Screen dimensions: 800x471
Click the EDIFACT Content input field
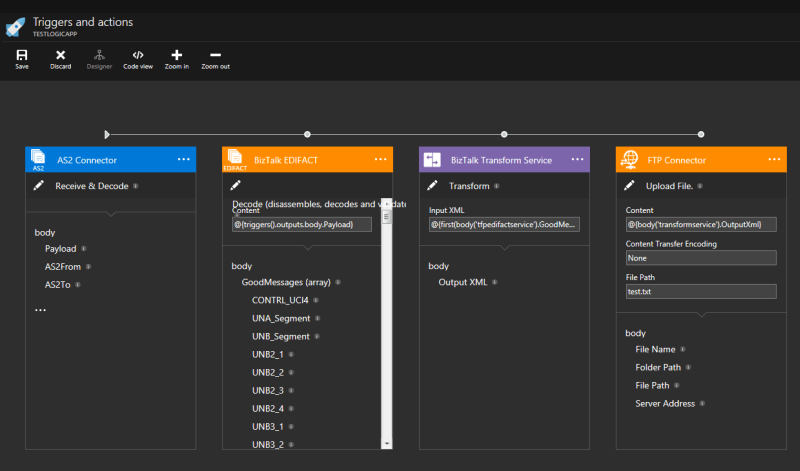pos(302,225)
